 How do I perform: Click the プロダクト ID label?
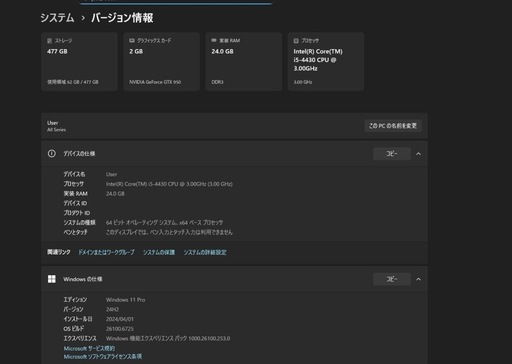click(77, 213)
